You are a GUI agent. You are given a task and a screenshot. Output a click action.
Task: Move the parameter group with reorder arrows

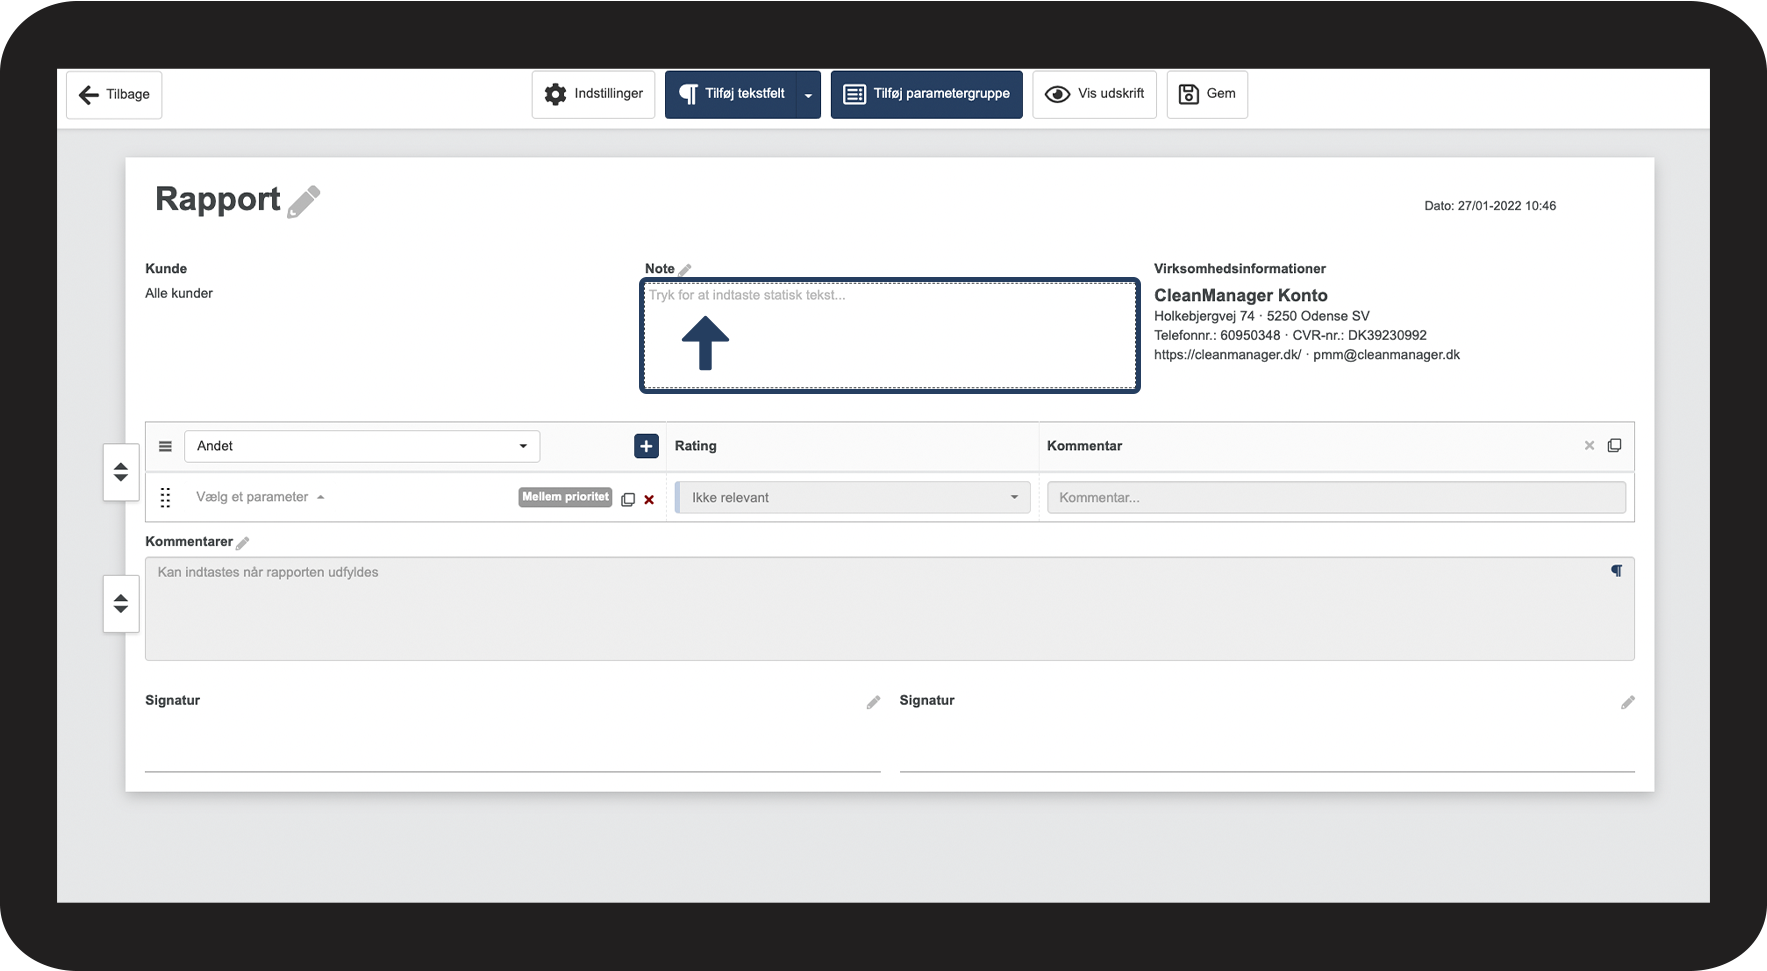tap(121, 472)
